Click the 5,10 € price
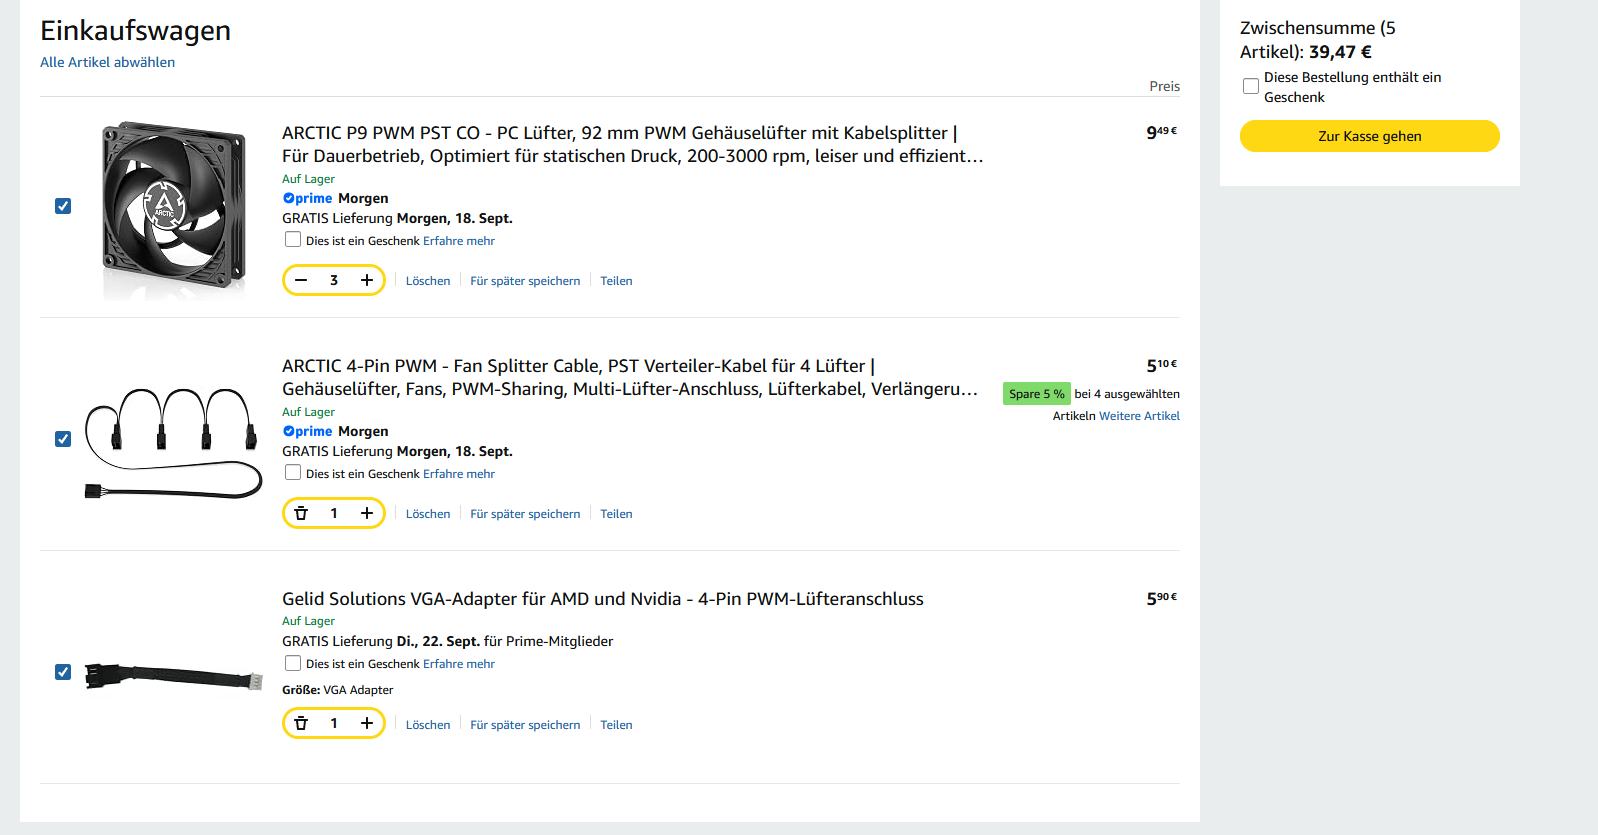1598x835 pixels. (1162, 365)
